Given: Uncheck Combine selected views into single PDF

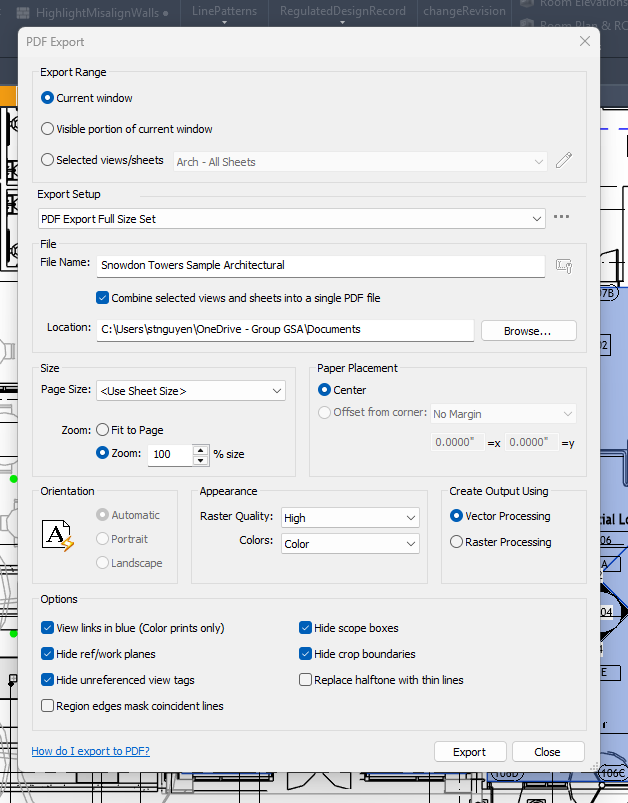Looking at the screenshot, I should click(102, 298).
